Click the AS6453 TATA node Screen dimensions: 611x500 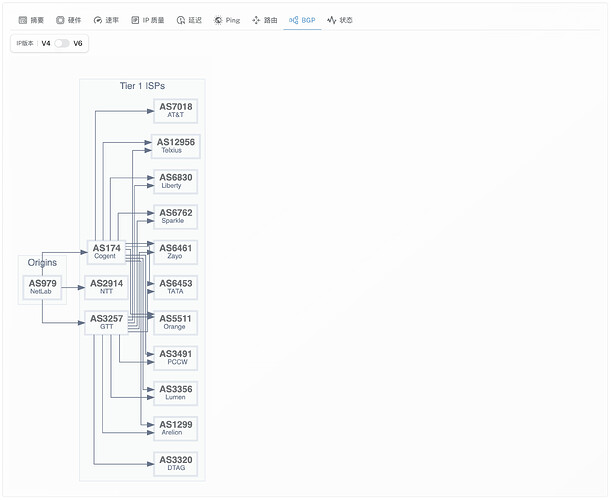point(176,287)
